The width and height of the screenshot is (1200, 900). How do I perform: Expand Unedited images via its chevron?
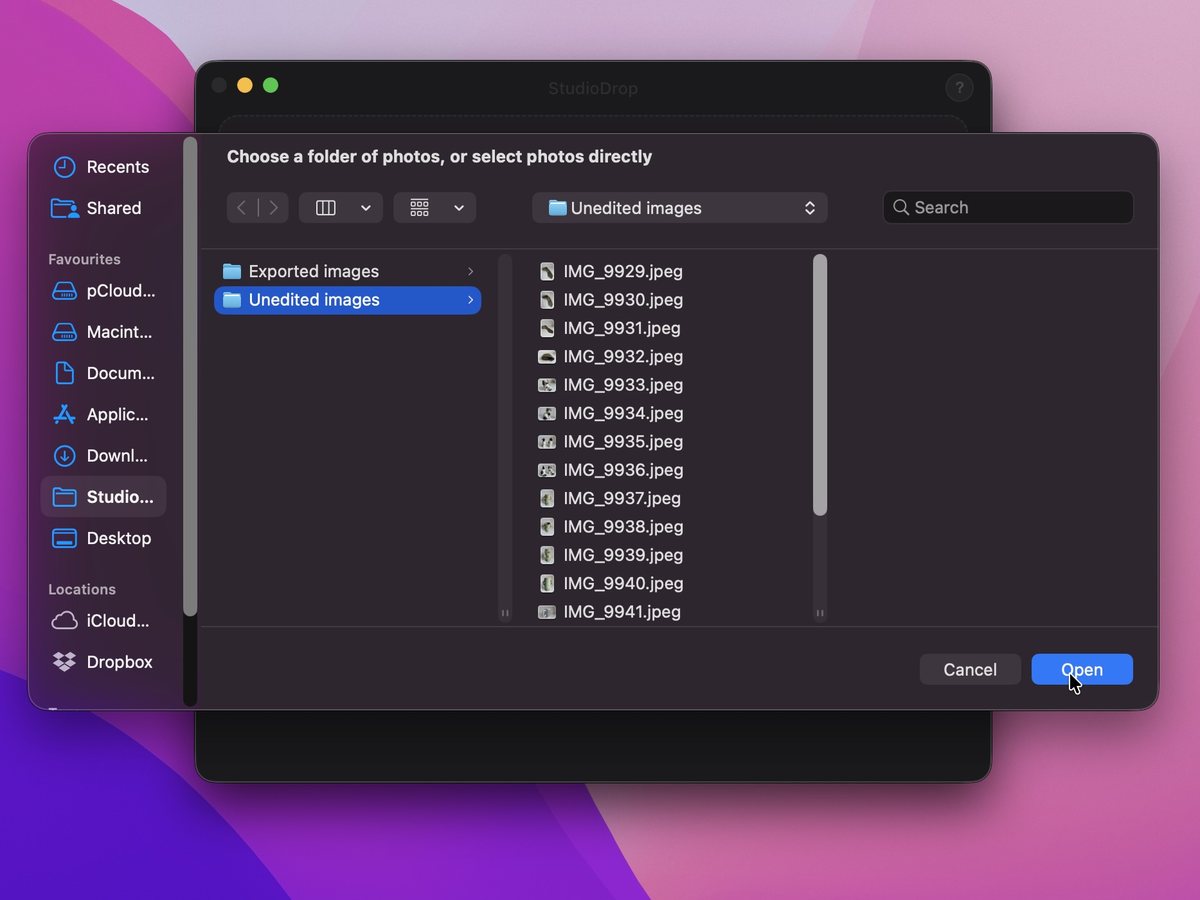click(470, 300)
